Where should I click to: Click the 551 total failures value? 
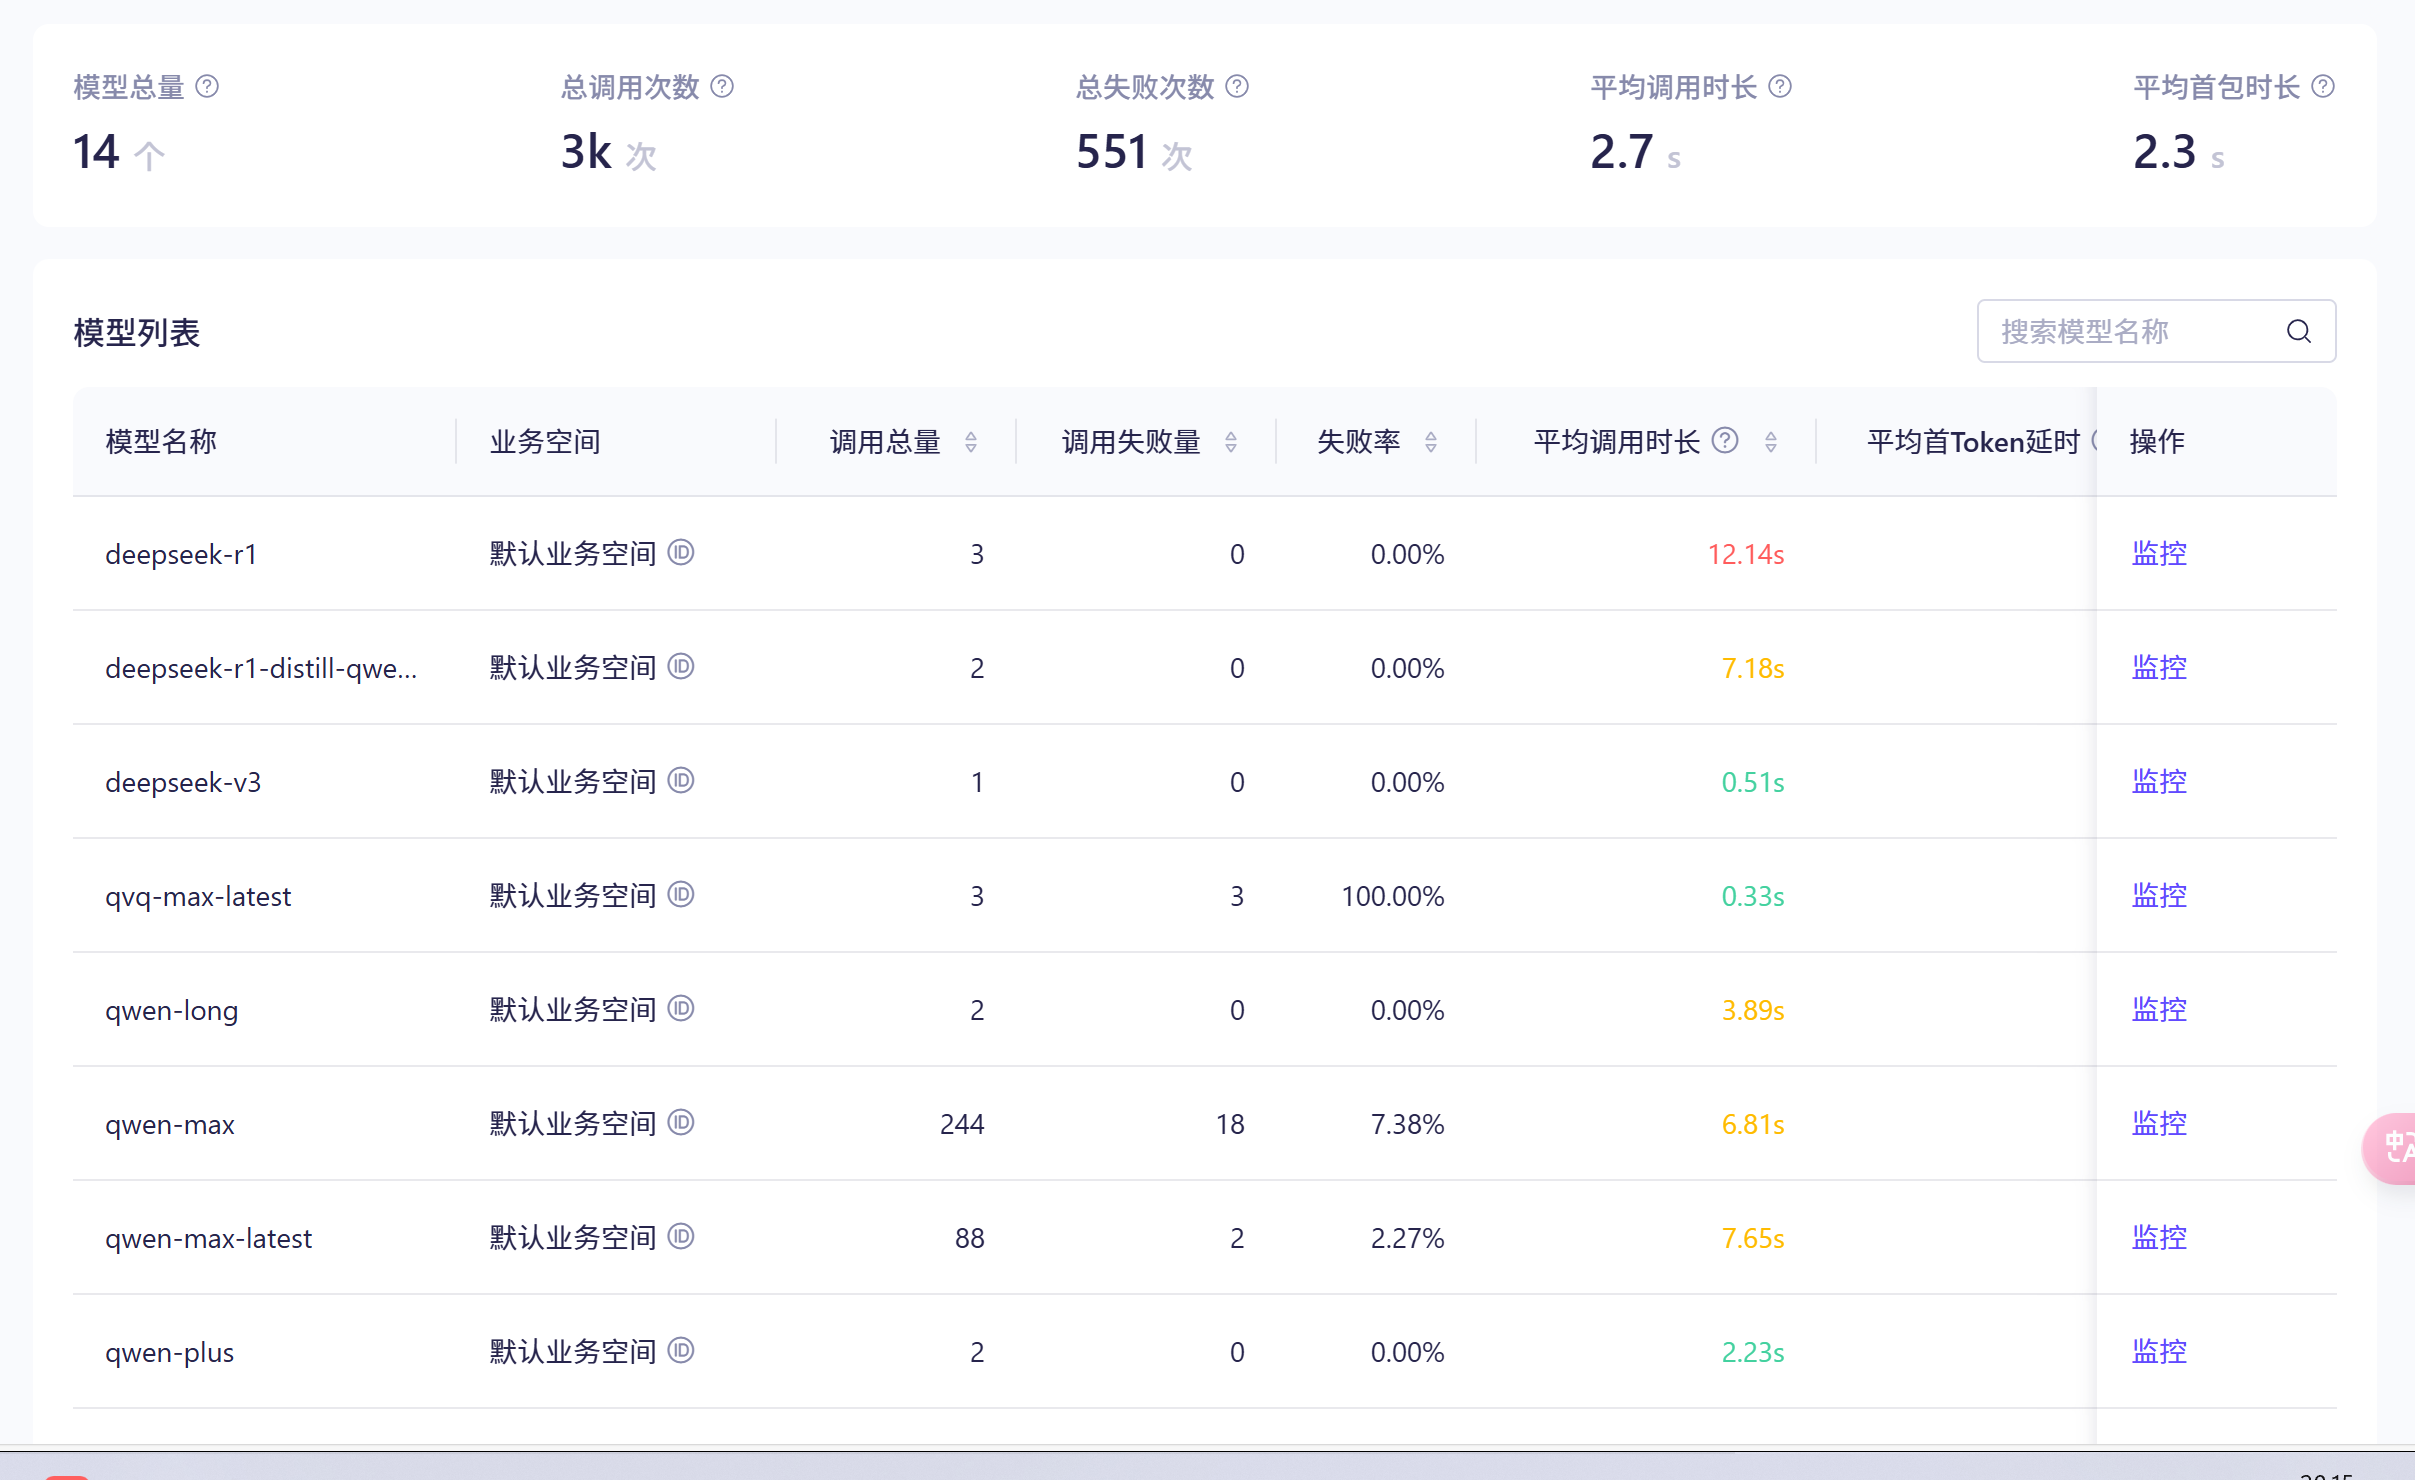(1112, 152)
